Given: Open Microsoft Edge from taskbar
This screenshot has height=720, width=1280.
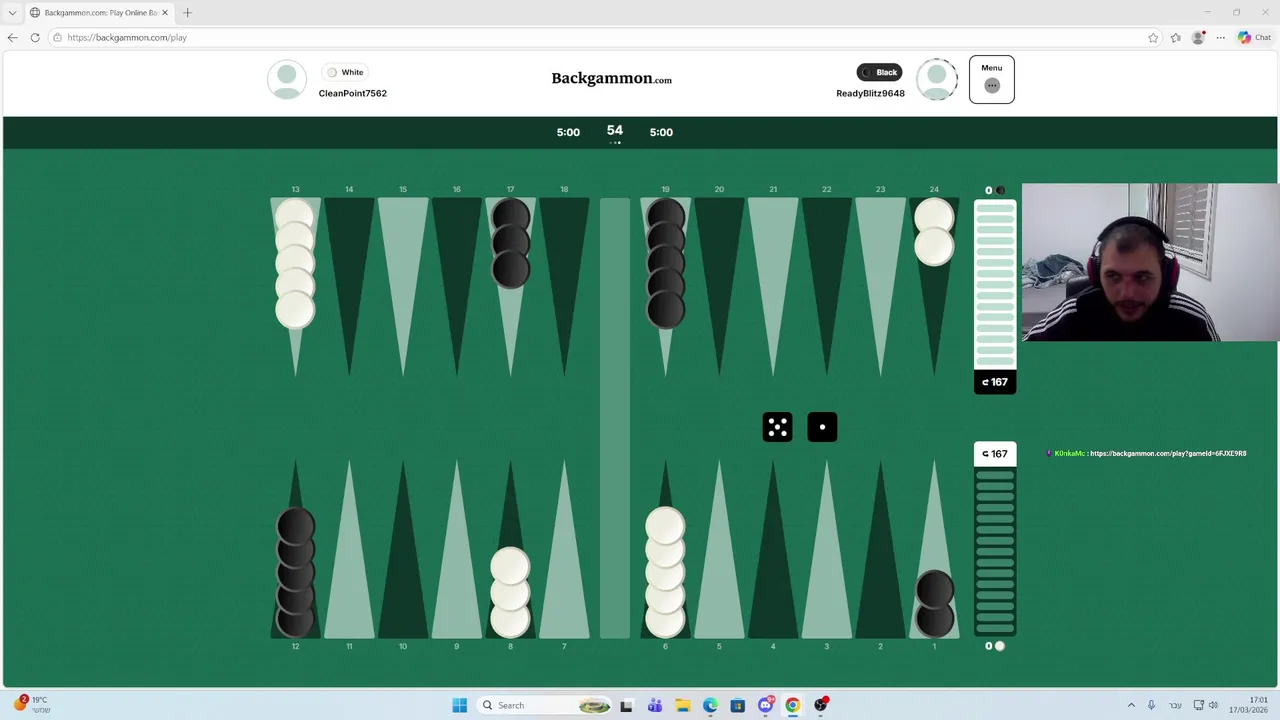Looking at the screenshot, I should coord(710,705).
